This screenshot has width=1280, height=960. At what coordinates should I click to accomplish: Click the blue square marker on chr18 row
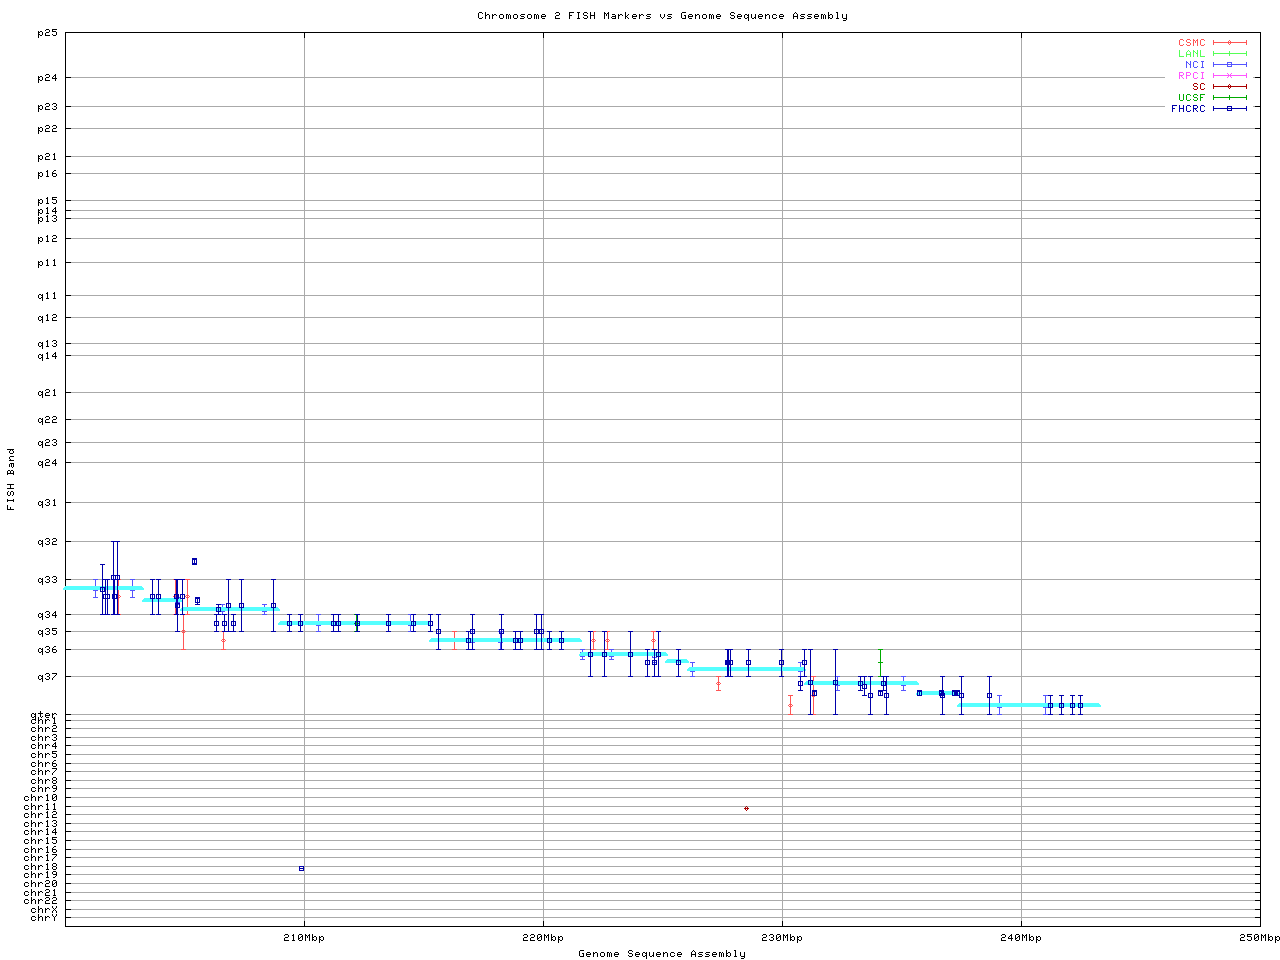point(301,868)
